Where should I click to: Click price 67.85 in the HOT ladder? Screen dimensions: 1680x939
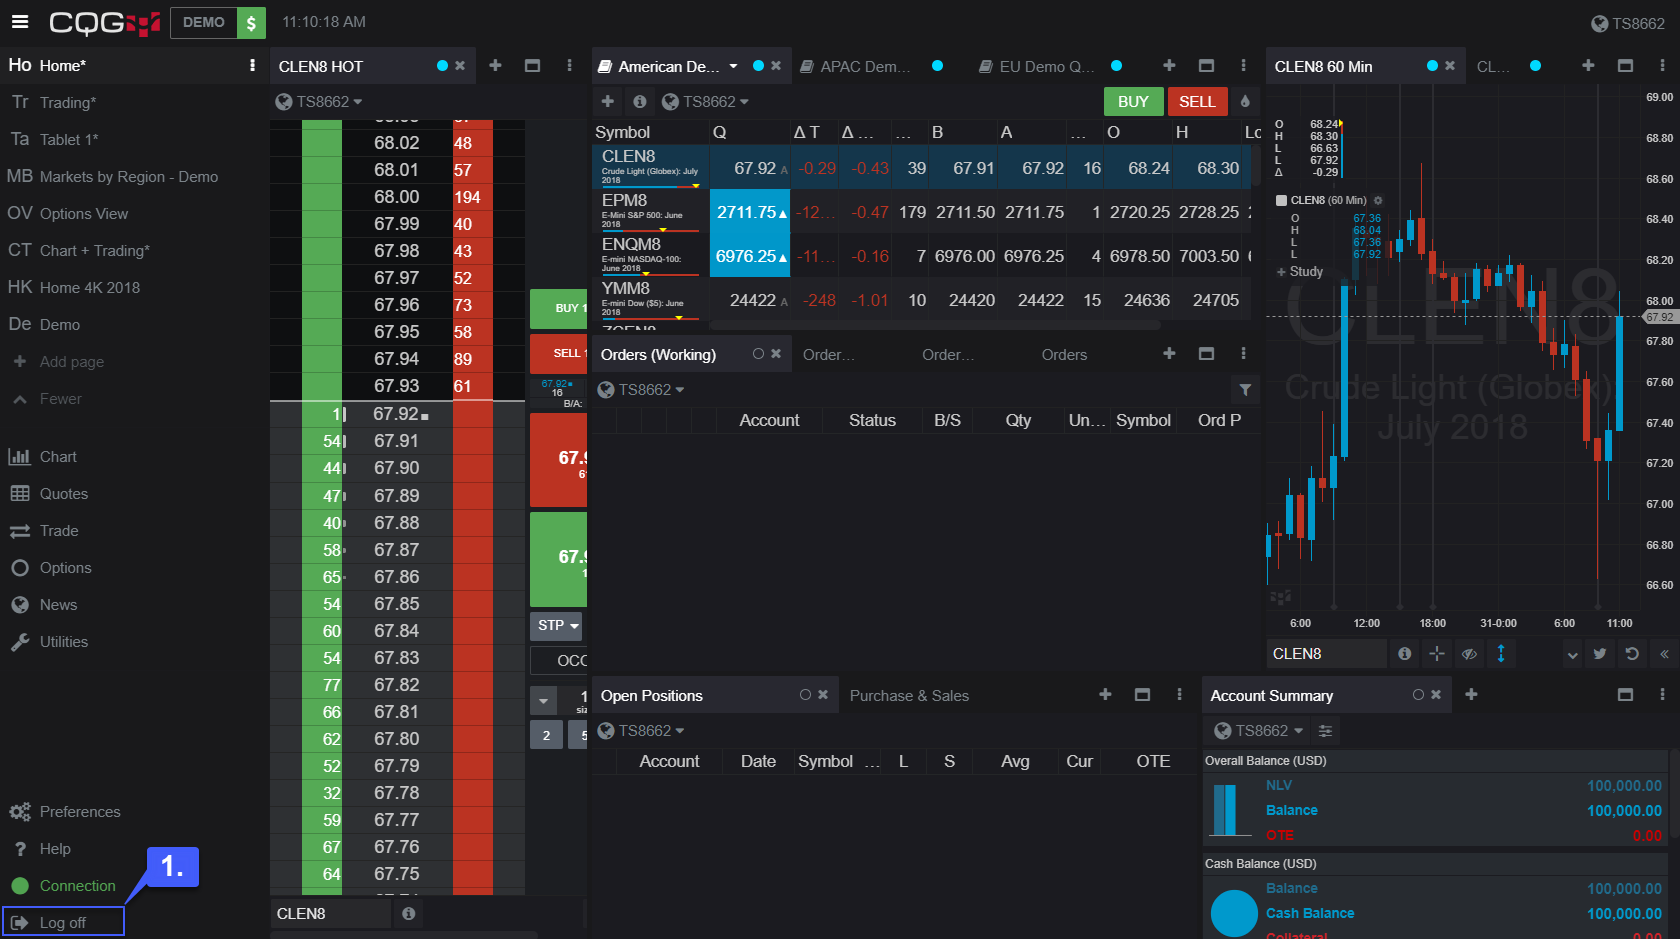pos(396,604)
